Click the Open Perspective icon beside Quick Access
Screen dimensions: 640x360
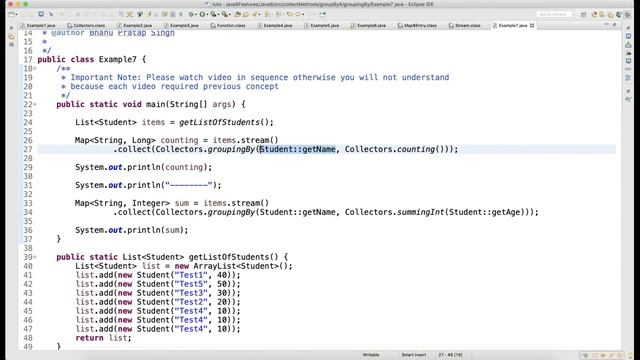click(x=583, y=15)
